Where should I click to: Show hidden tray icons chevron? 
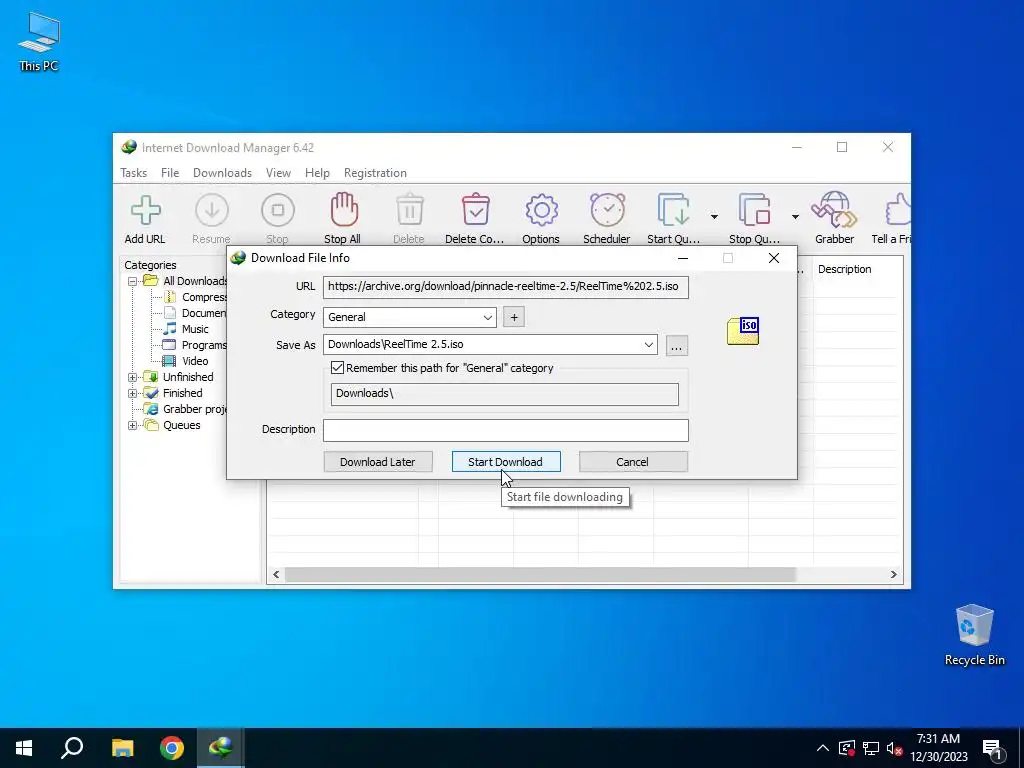823,748
